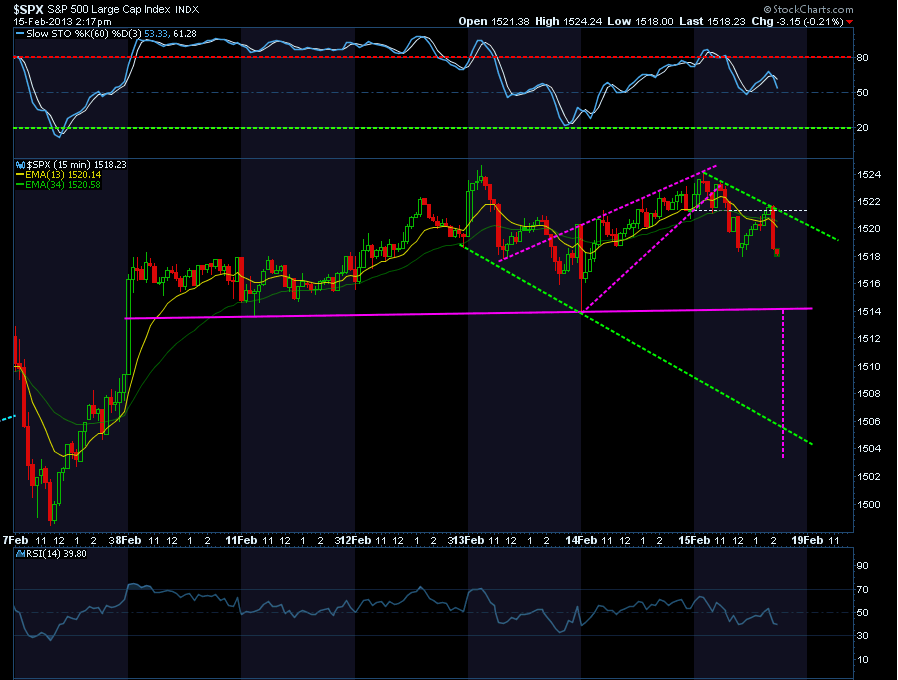This screenshot has width=898, height=680.
Task: Click the 1524 price axis label
Action: coord(869,175)
